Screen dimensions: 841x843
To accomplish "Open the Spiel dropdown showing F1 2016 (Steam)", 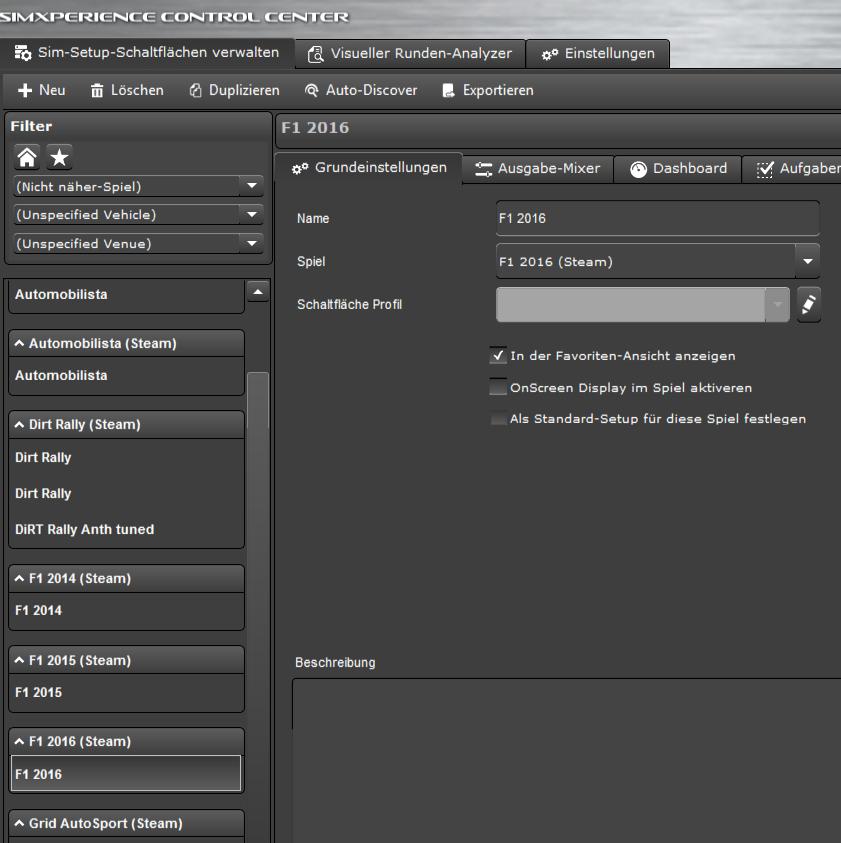I will pos(808,261).
